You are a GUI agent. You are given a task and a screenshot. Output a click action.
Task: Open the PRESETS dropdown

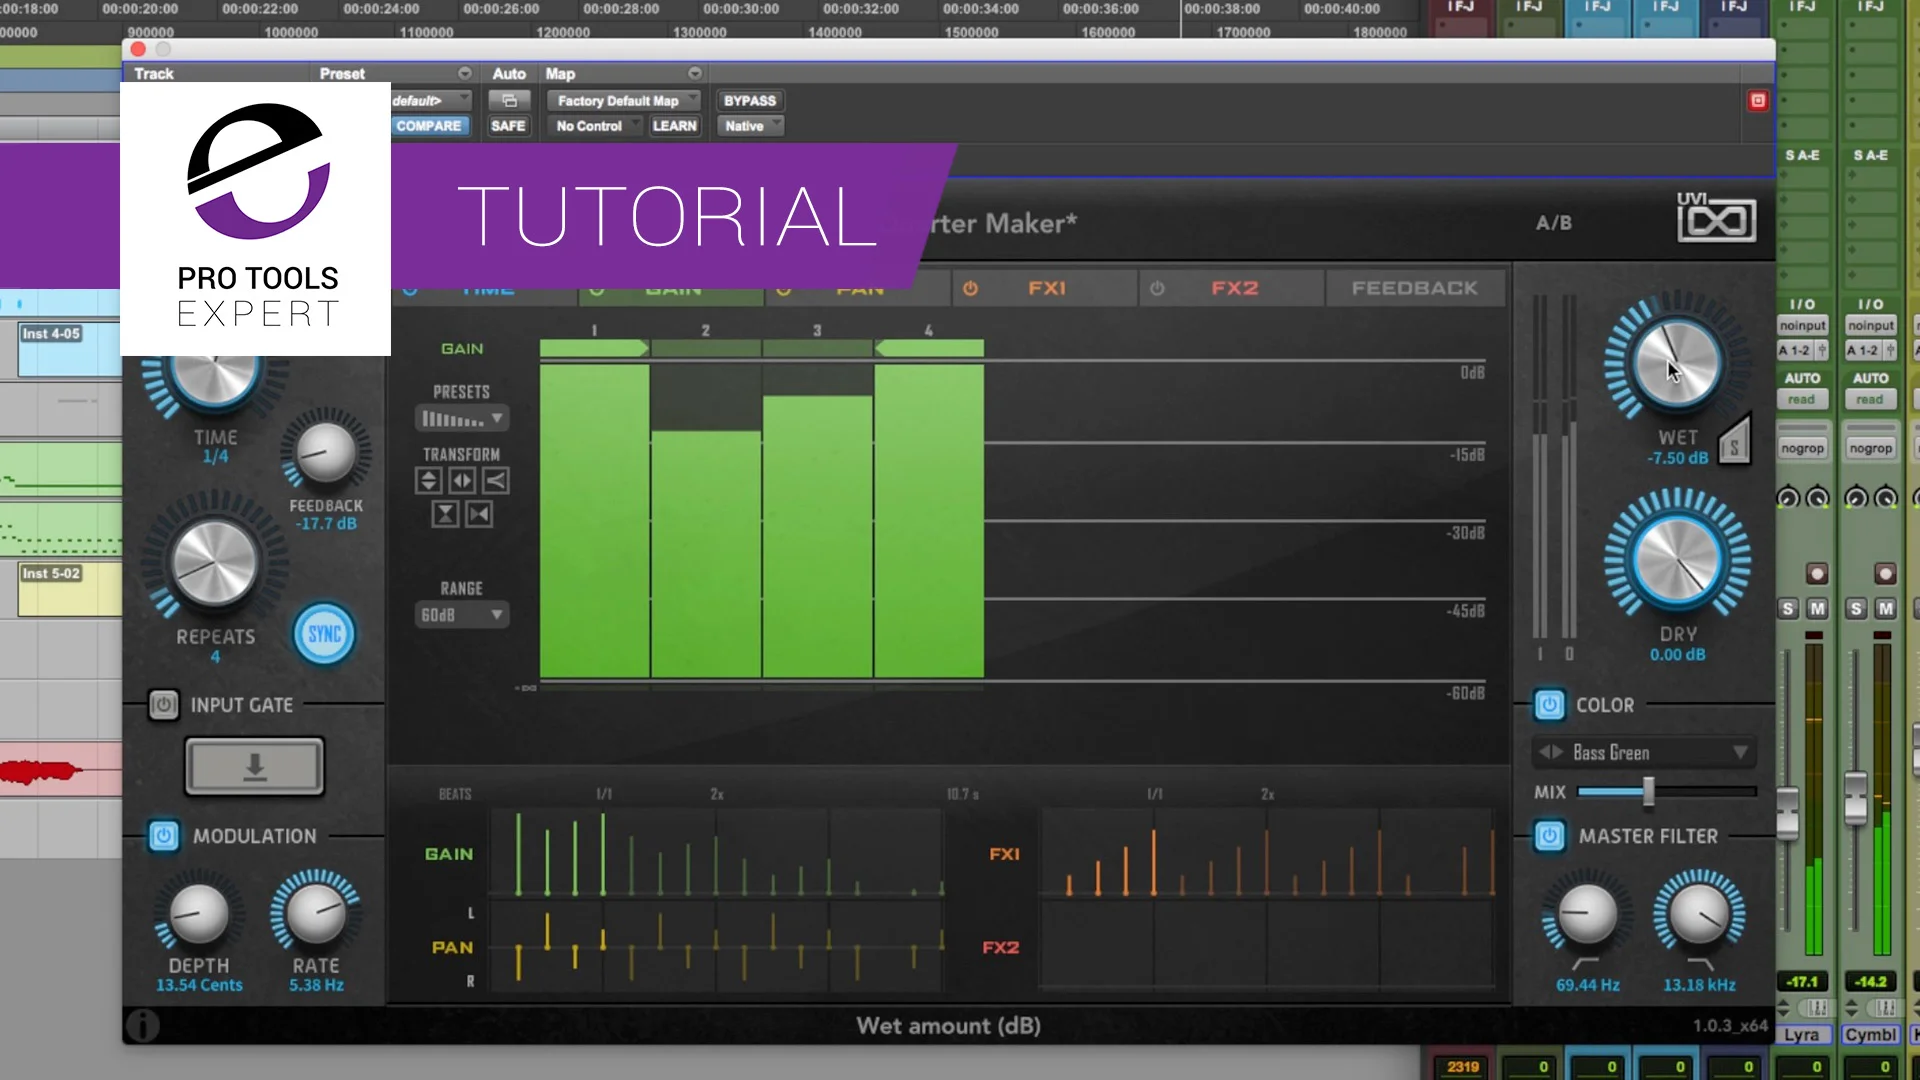(461, 417)
